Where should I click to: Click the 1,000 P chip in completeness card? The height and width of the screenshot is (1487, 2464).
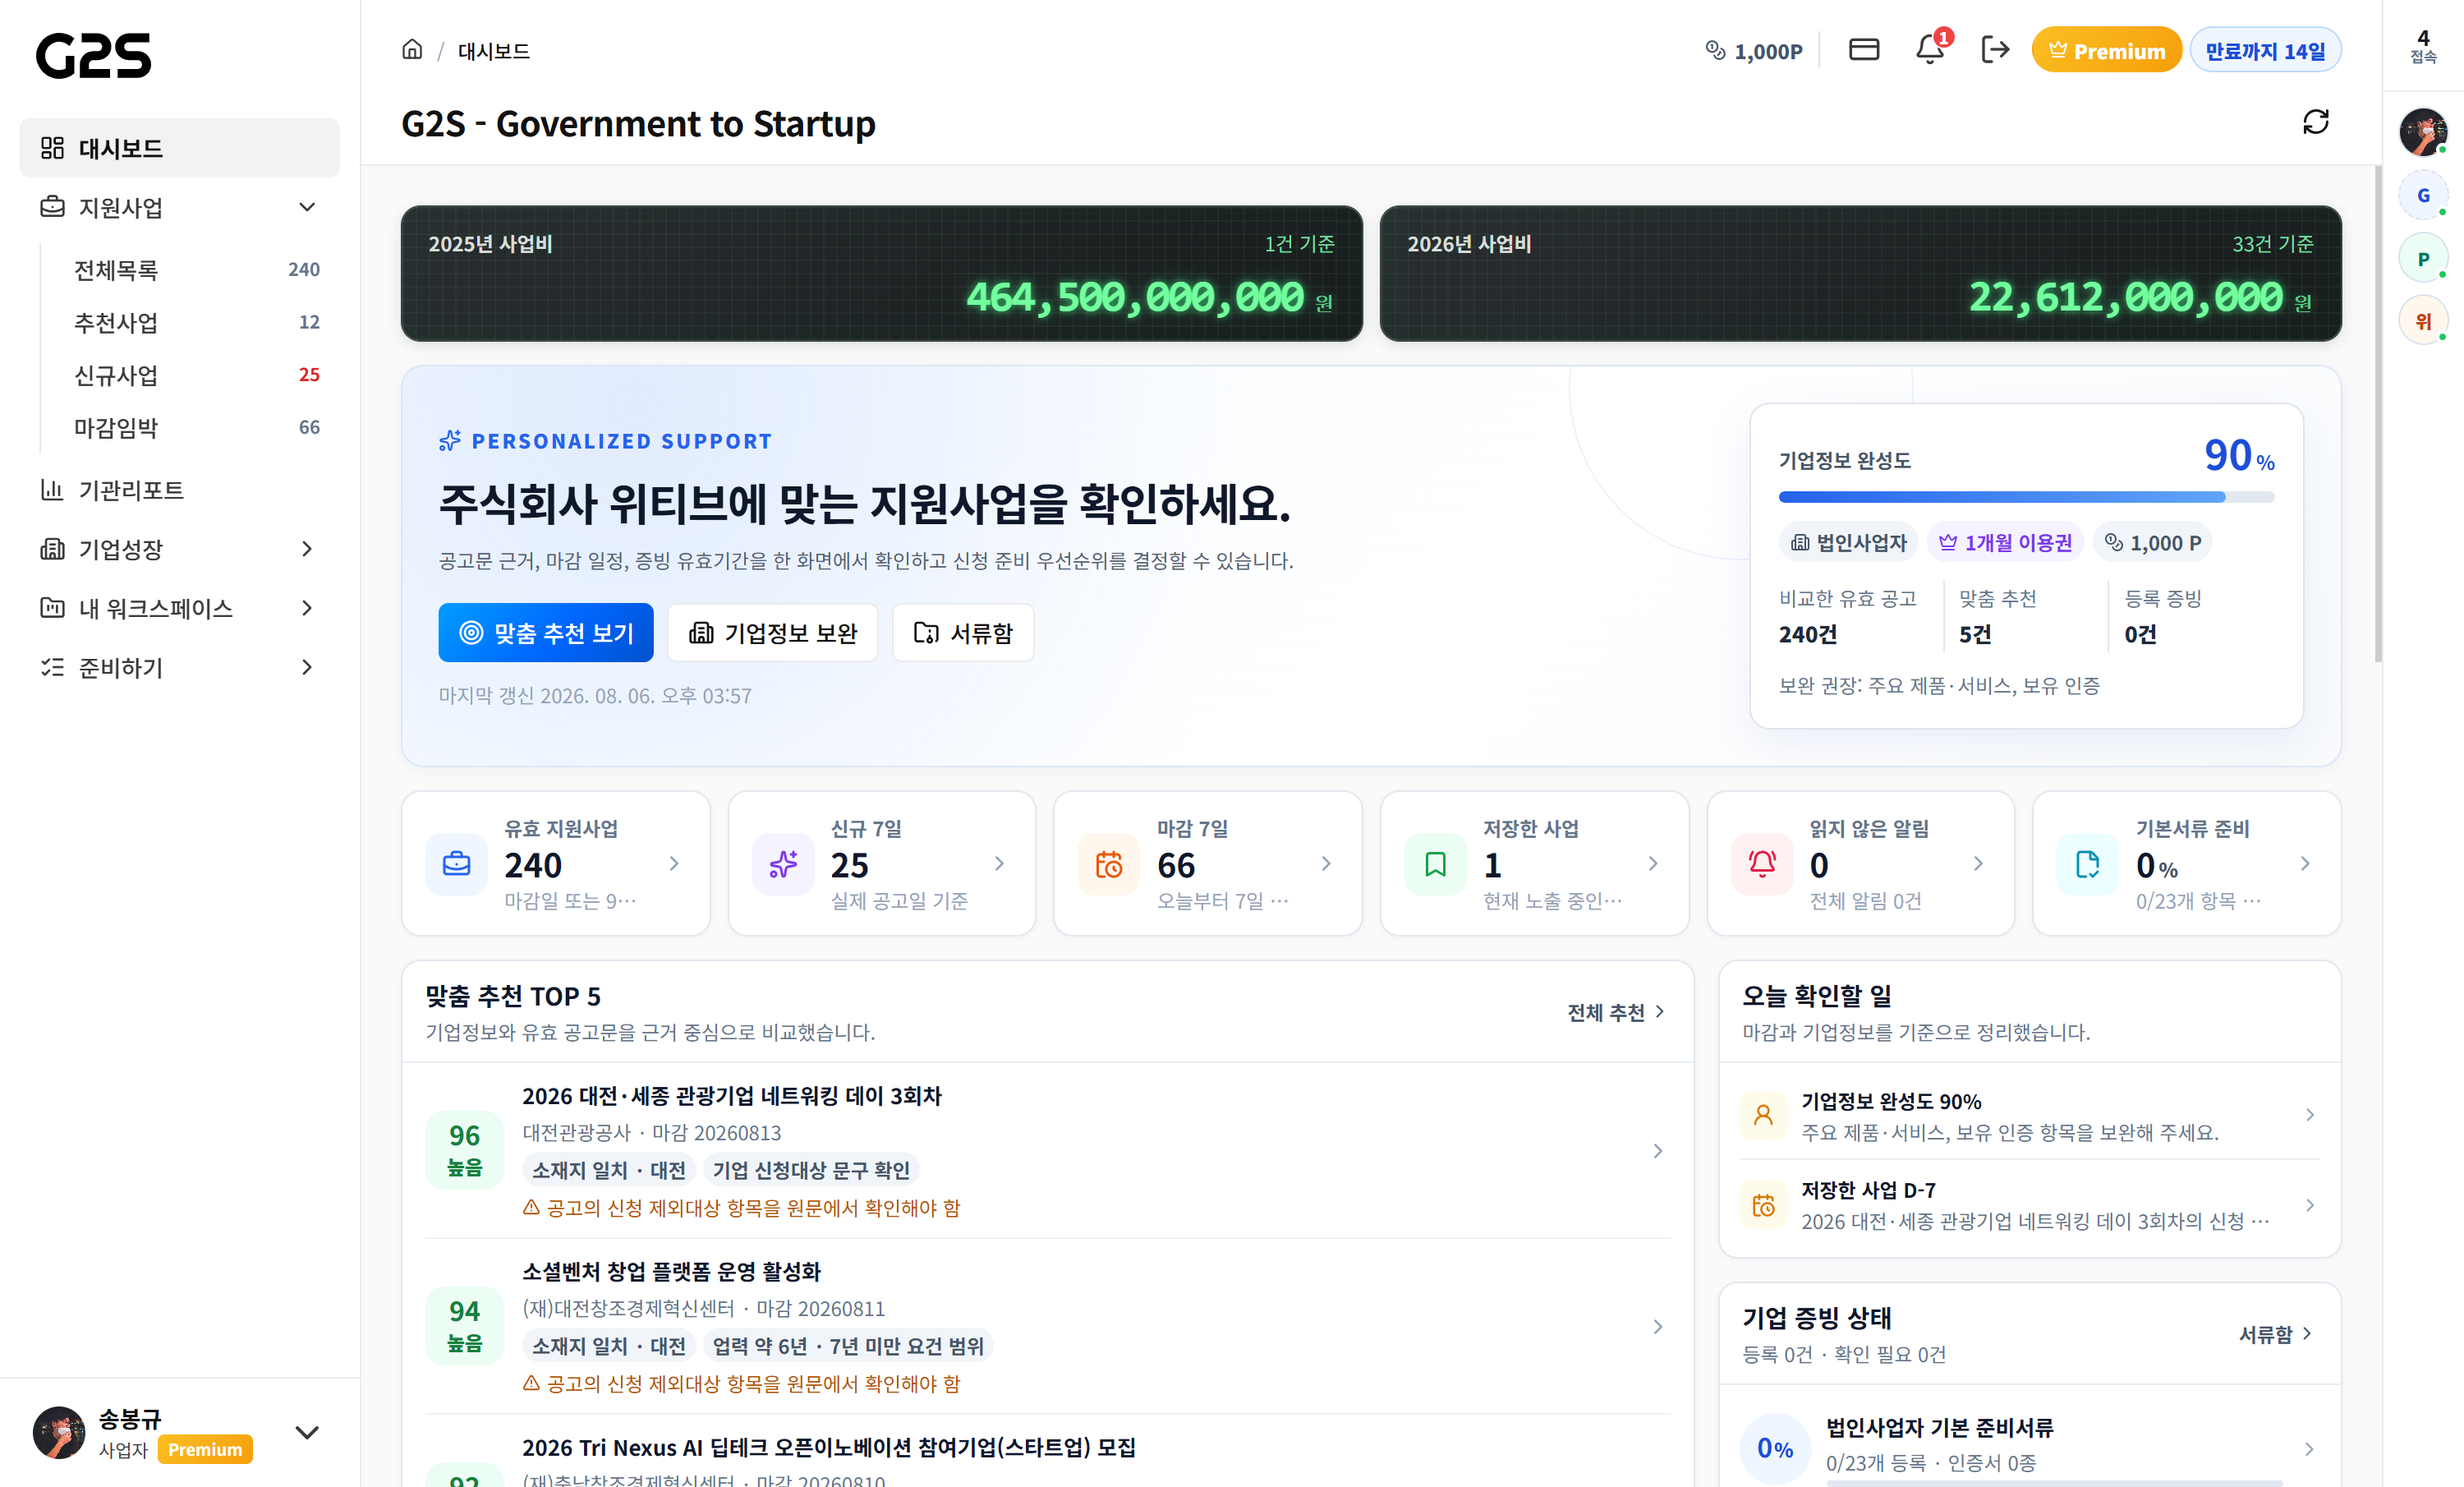[x=2152, y=543]
